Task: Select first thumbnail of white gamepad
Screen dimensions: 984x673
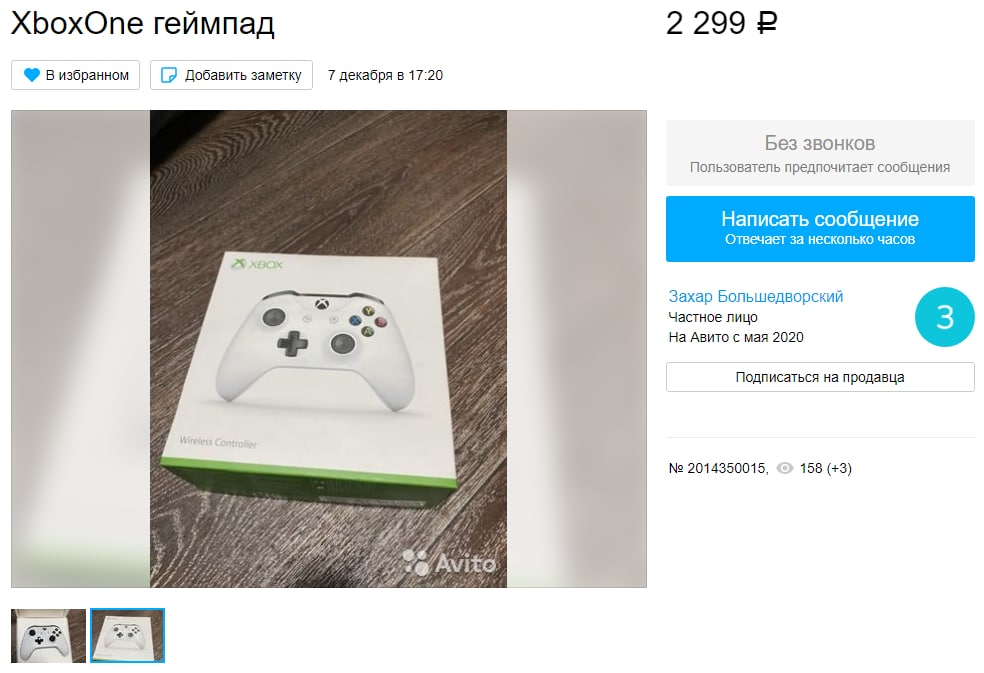Action: tap(48, 635)
